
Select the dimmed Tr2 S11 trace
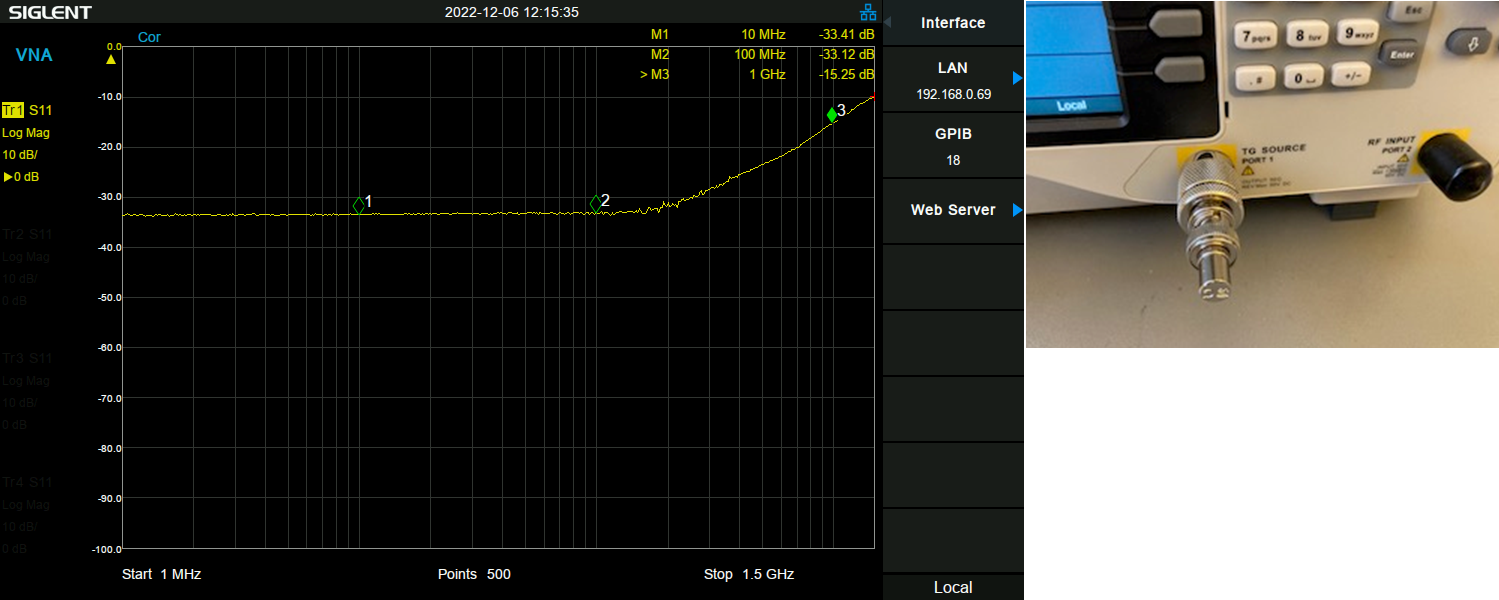point(27,234)
